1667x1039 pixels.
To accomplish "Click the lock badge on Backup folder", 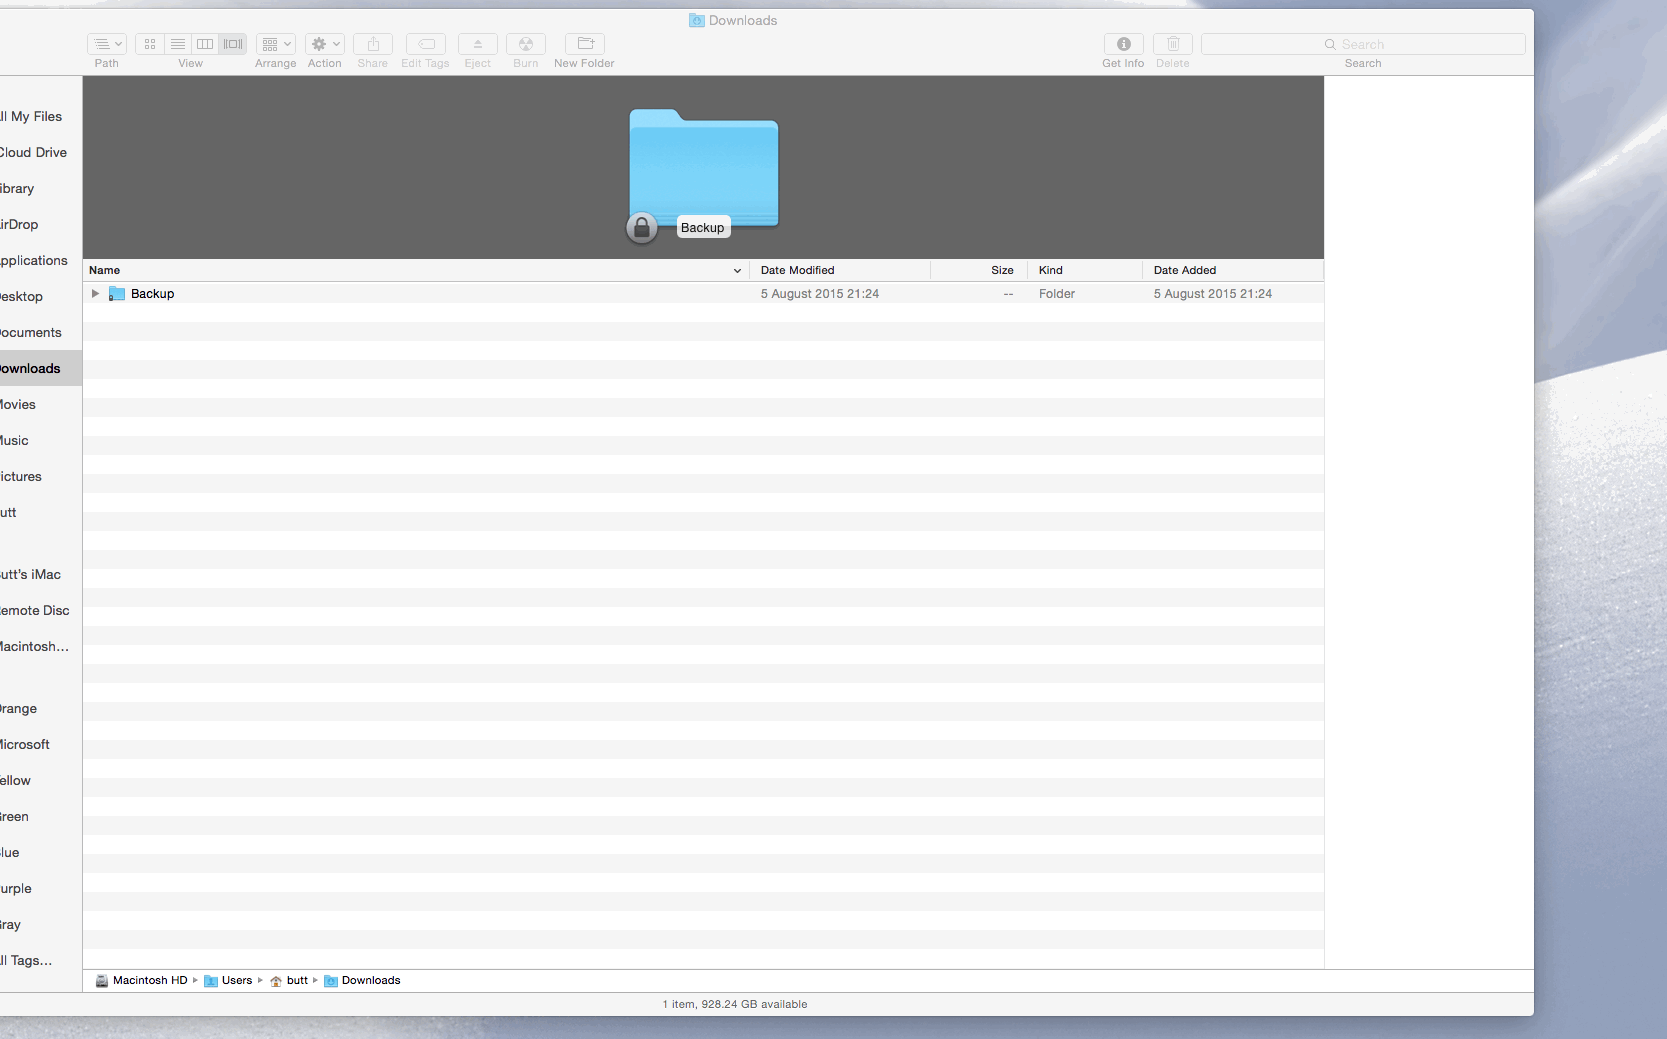I will point(642,228).
